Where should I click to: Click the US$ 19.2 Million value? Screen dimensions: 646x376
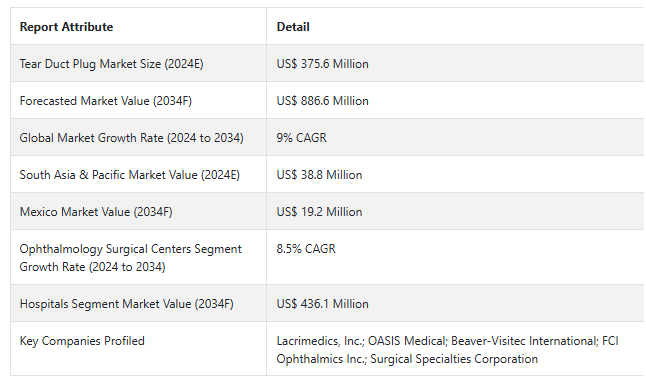pos(319,212)
